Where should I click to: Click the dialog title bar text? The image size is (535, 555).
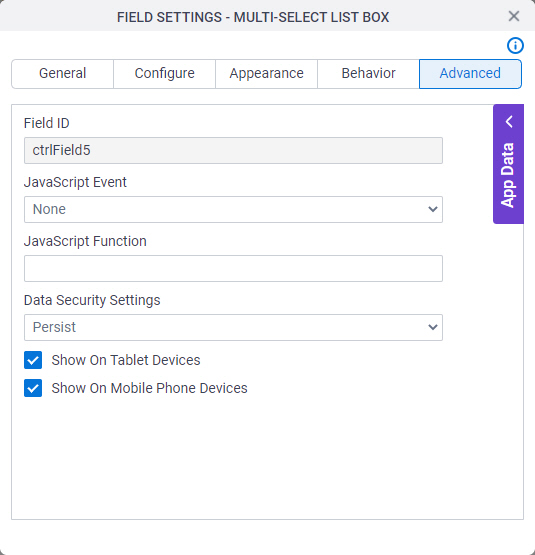point(253,17)
